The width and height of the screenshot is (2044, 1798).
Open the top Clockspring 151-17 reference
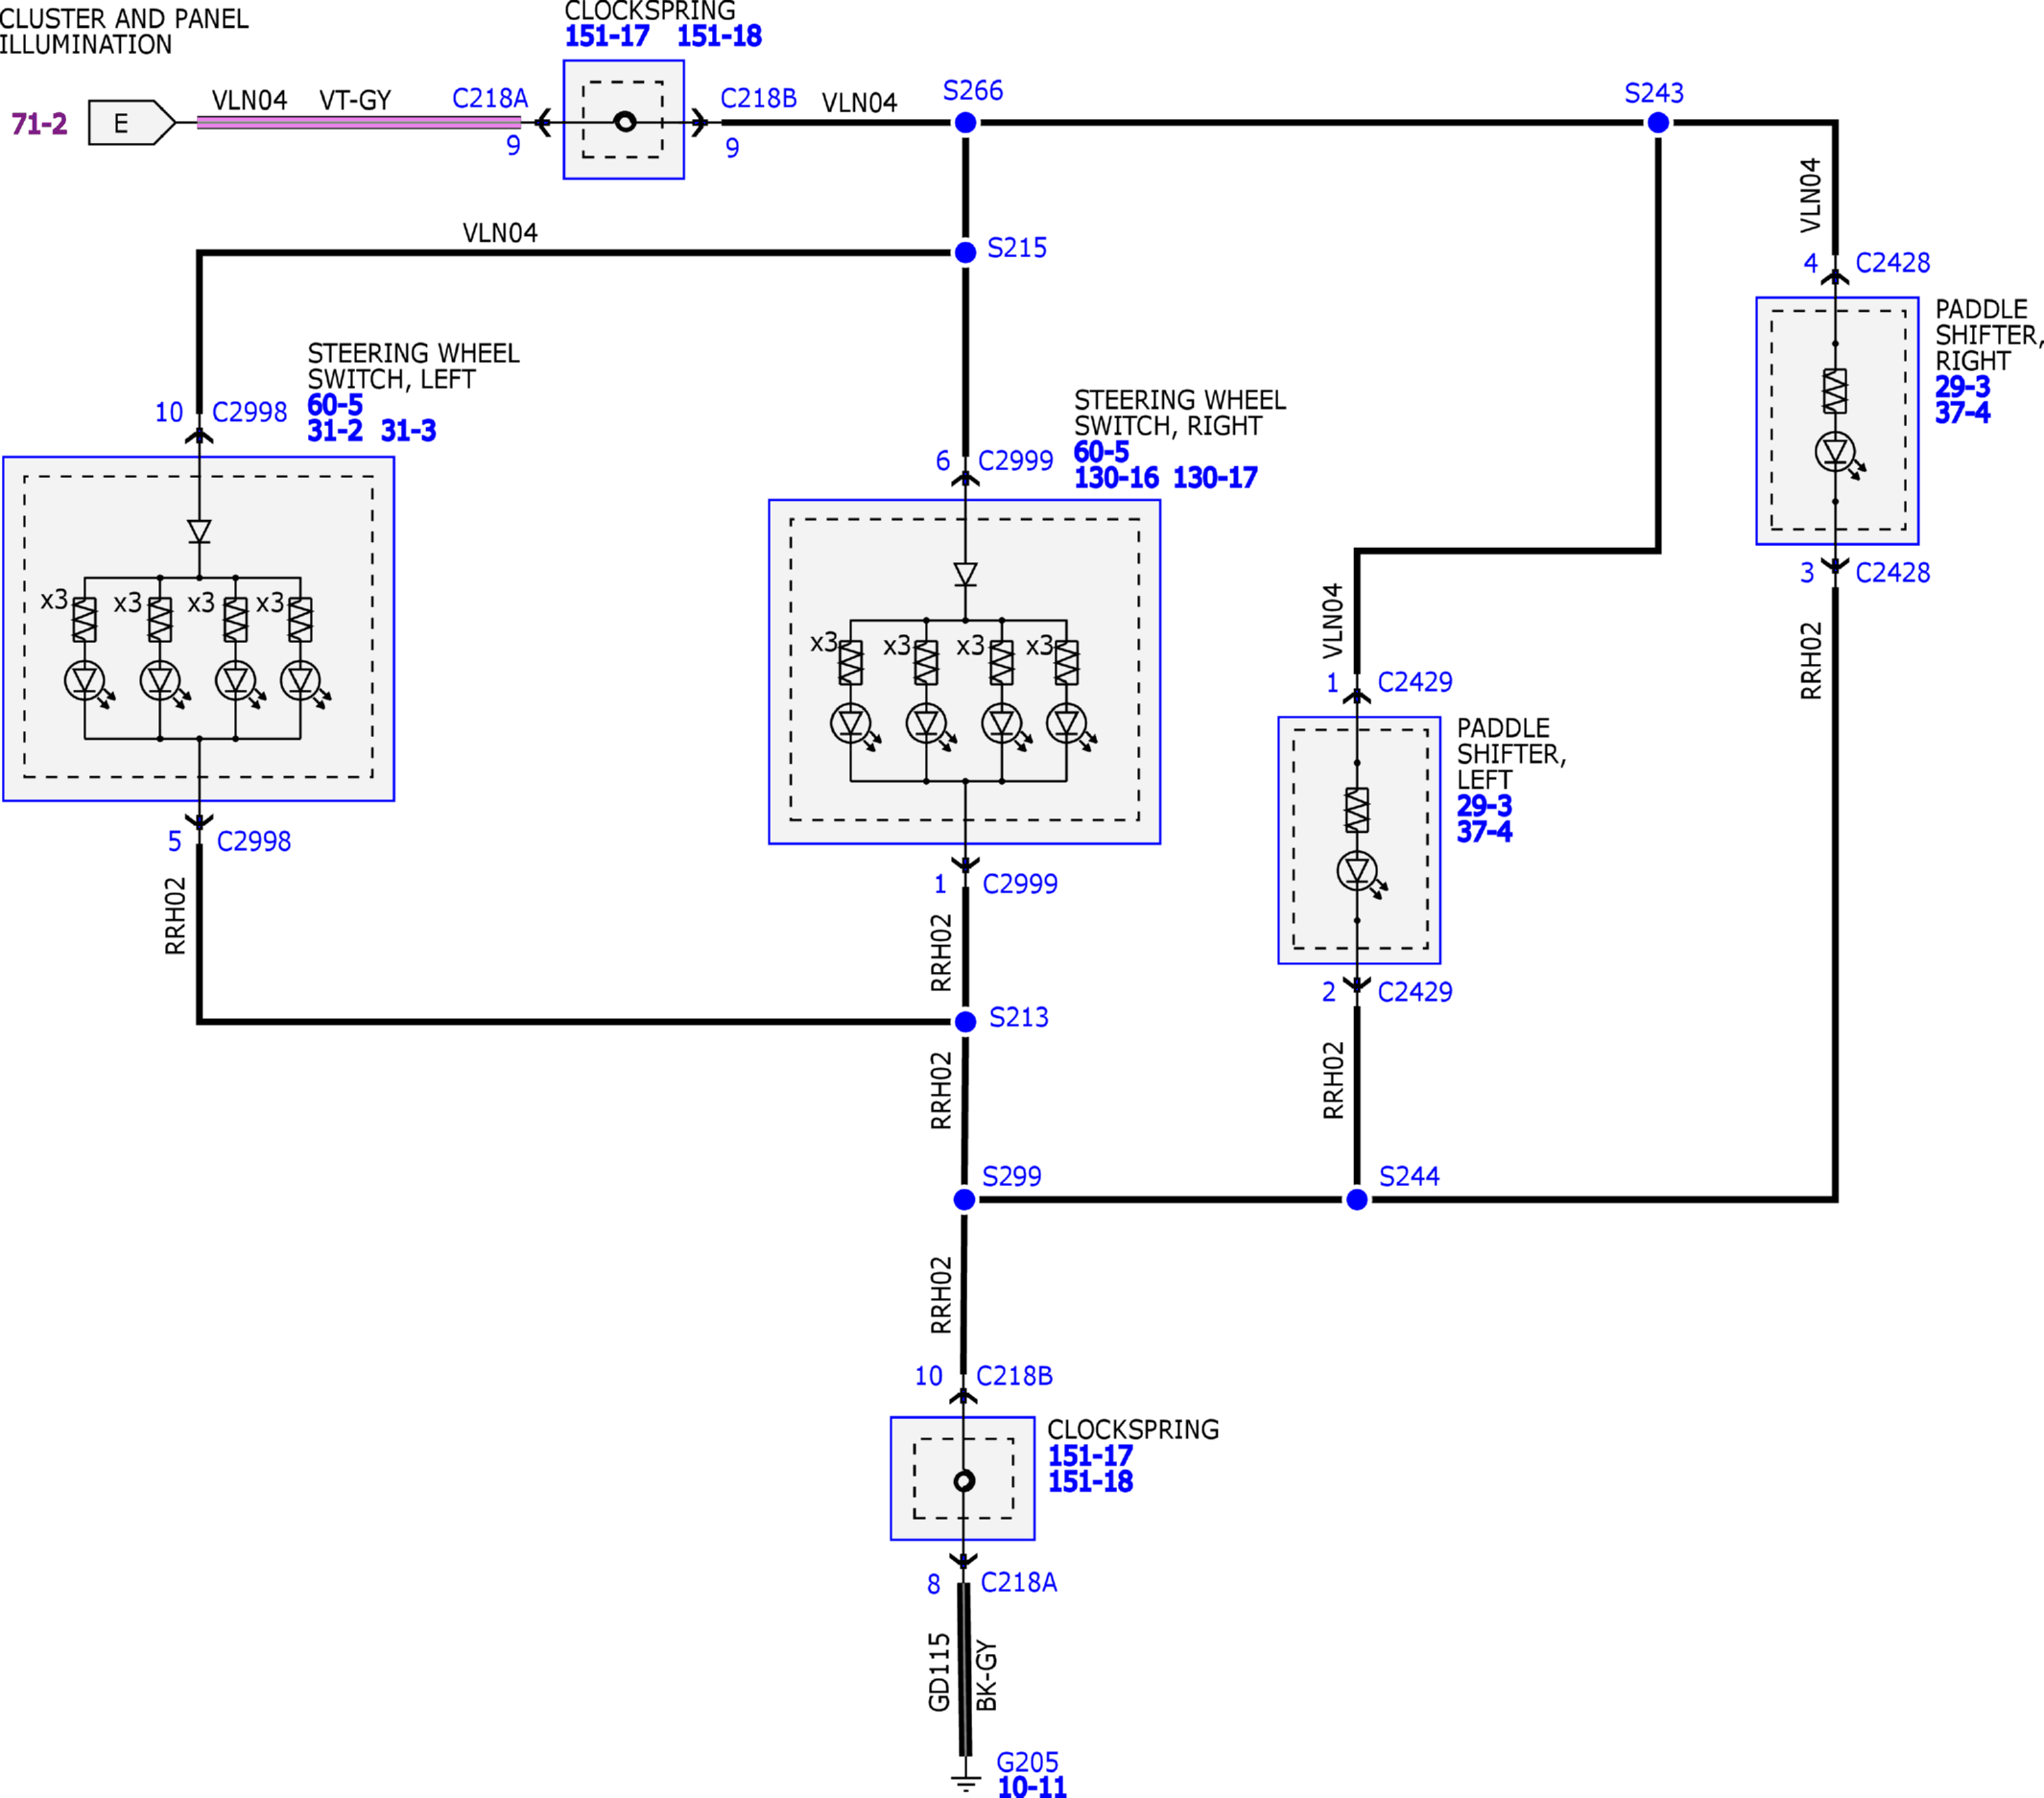[607, 36]
